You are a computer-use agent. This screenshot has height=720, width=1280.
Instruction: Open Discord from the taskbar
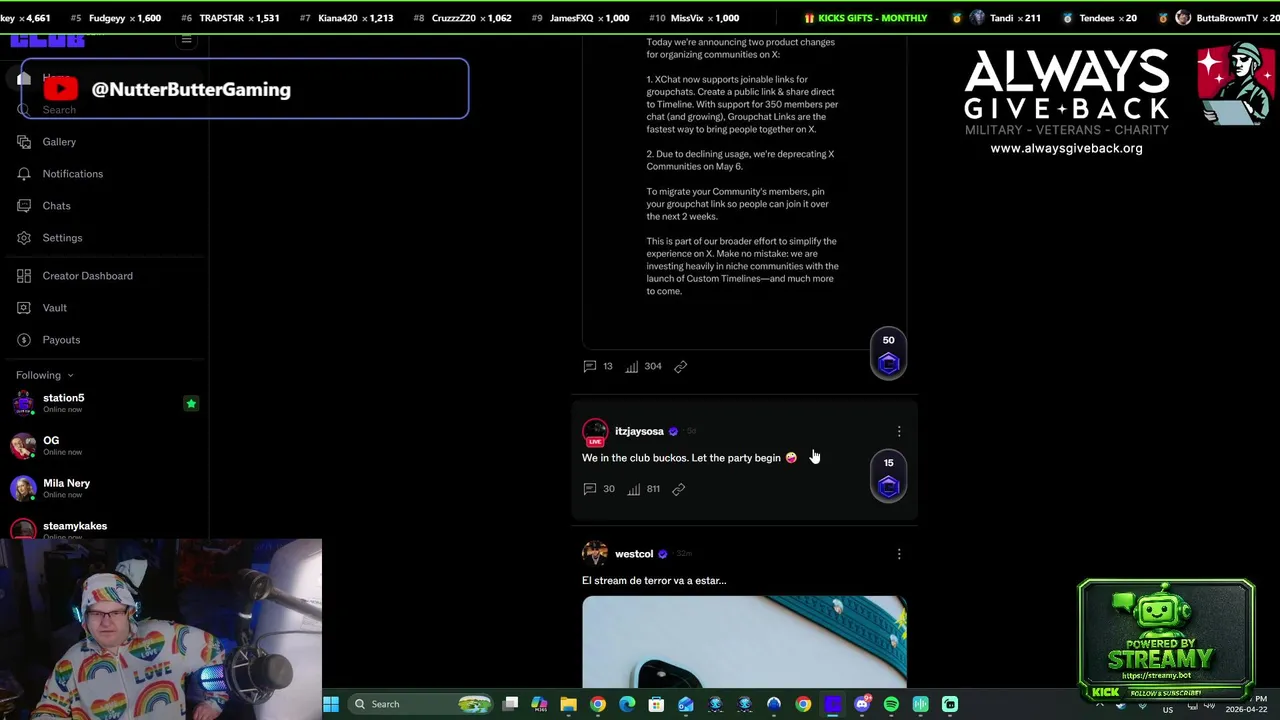click(x=862, y=704)
